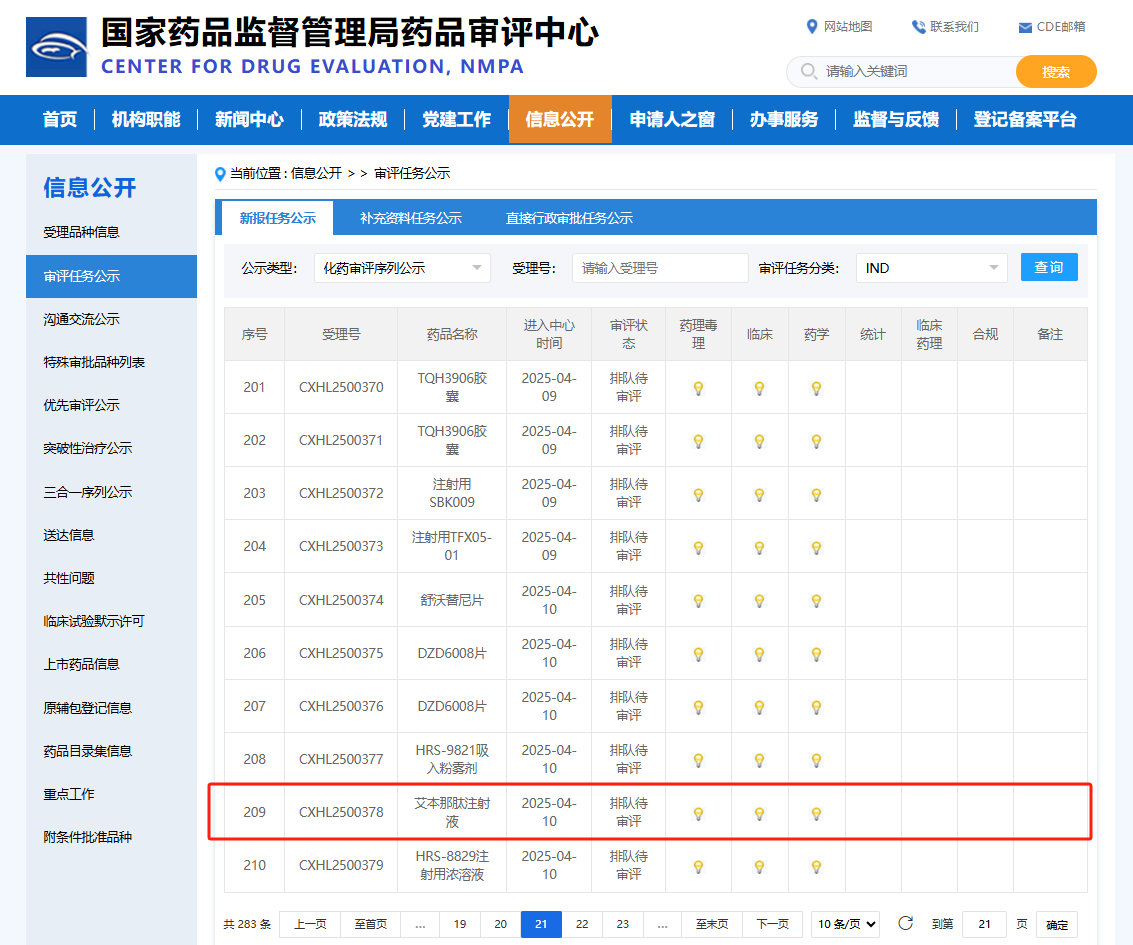Open 机构职能 navigation menu
Screen dimensions: 1133x945
[146, 119]
